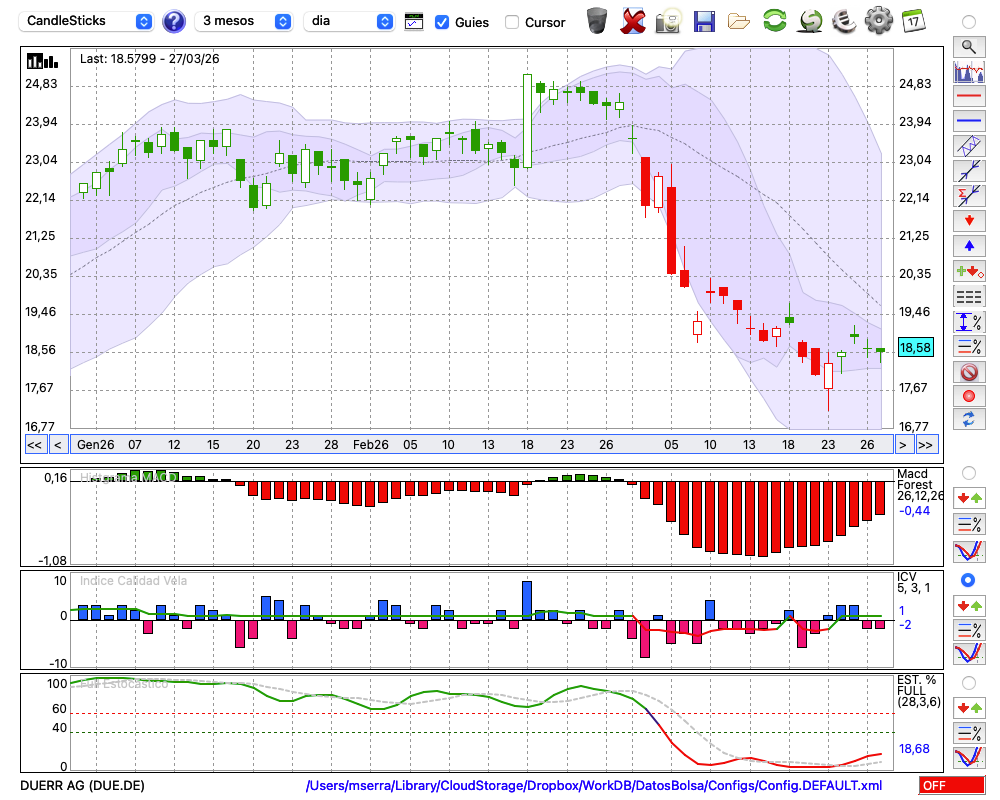Screen dimensions: 1000x800
Task: Click the dashed horizontal lines tool
Action: [x=969, y=297]
